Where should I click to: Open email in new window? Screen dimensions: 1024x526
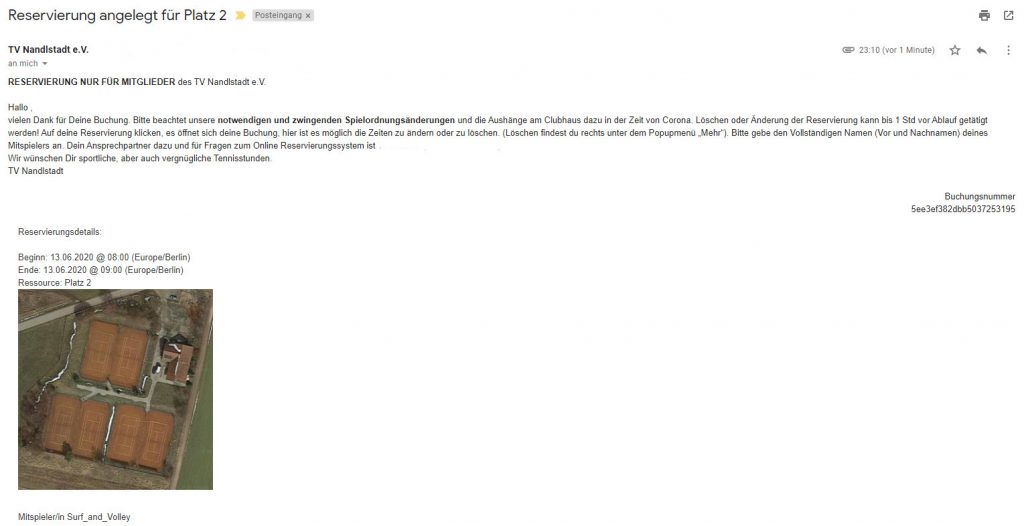click(x=1008, y=16)
